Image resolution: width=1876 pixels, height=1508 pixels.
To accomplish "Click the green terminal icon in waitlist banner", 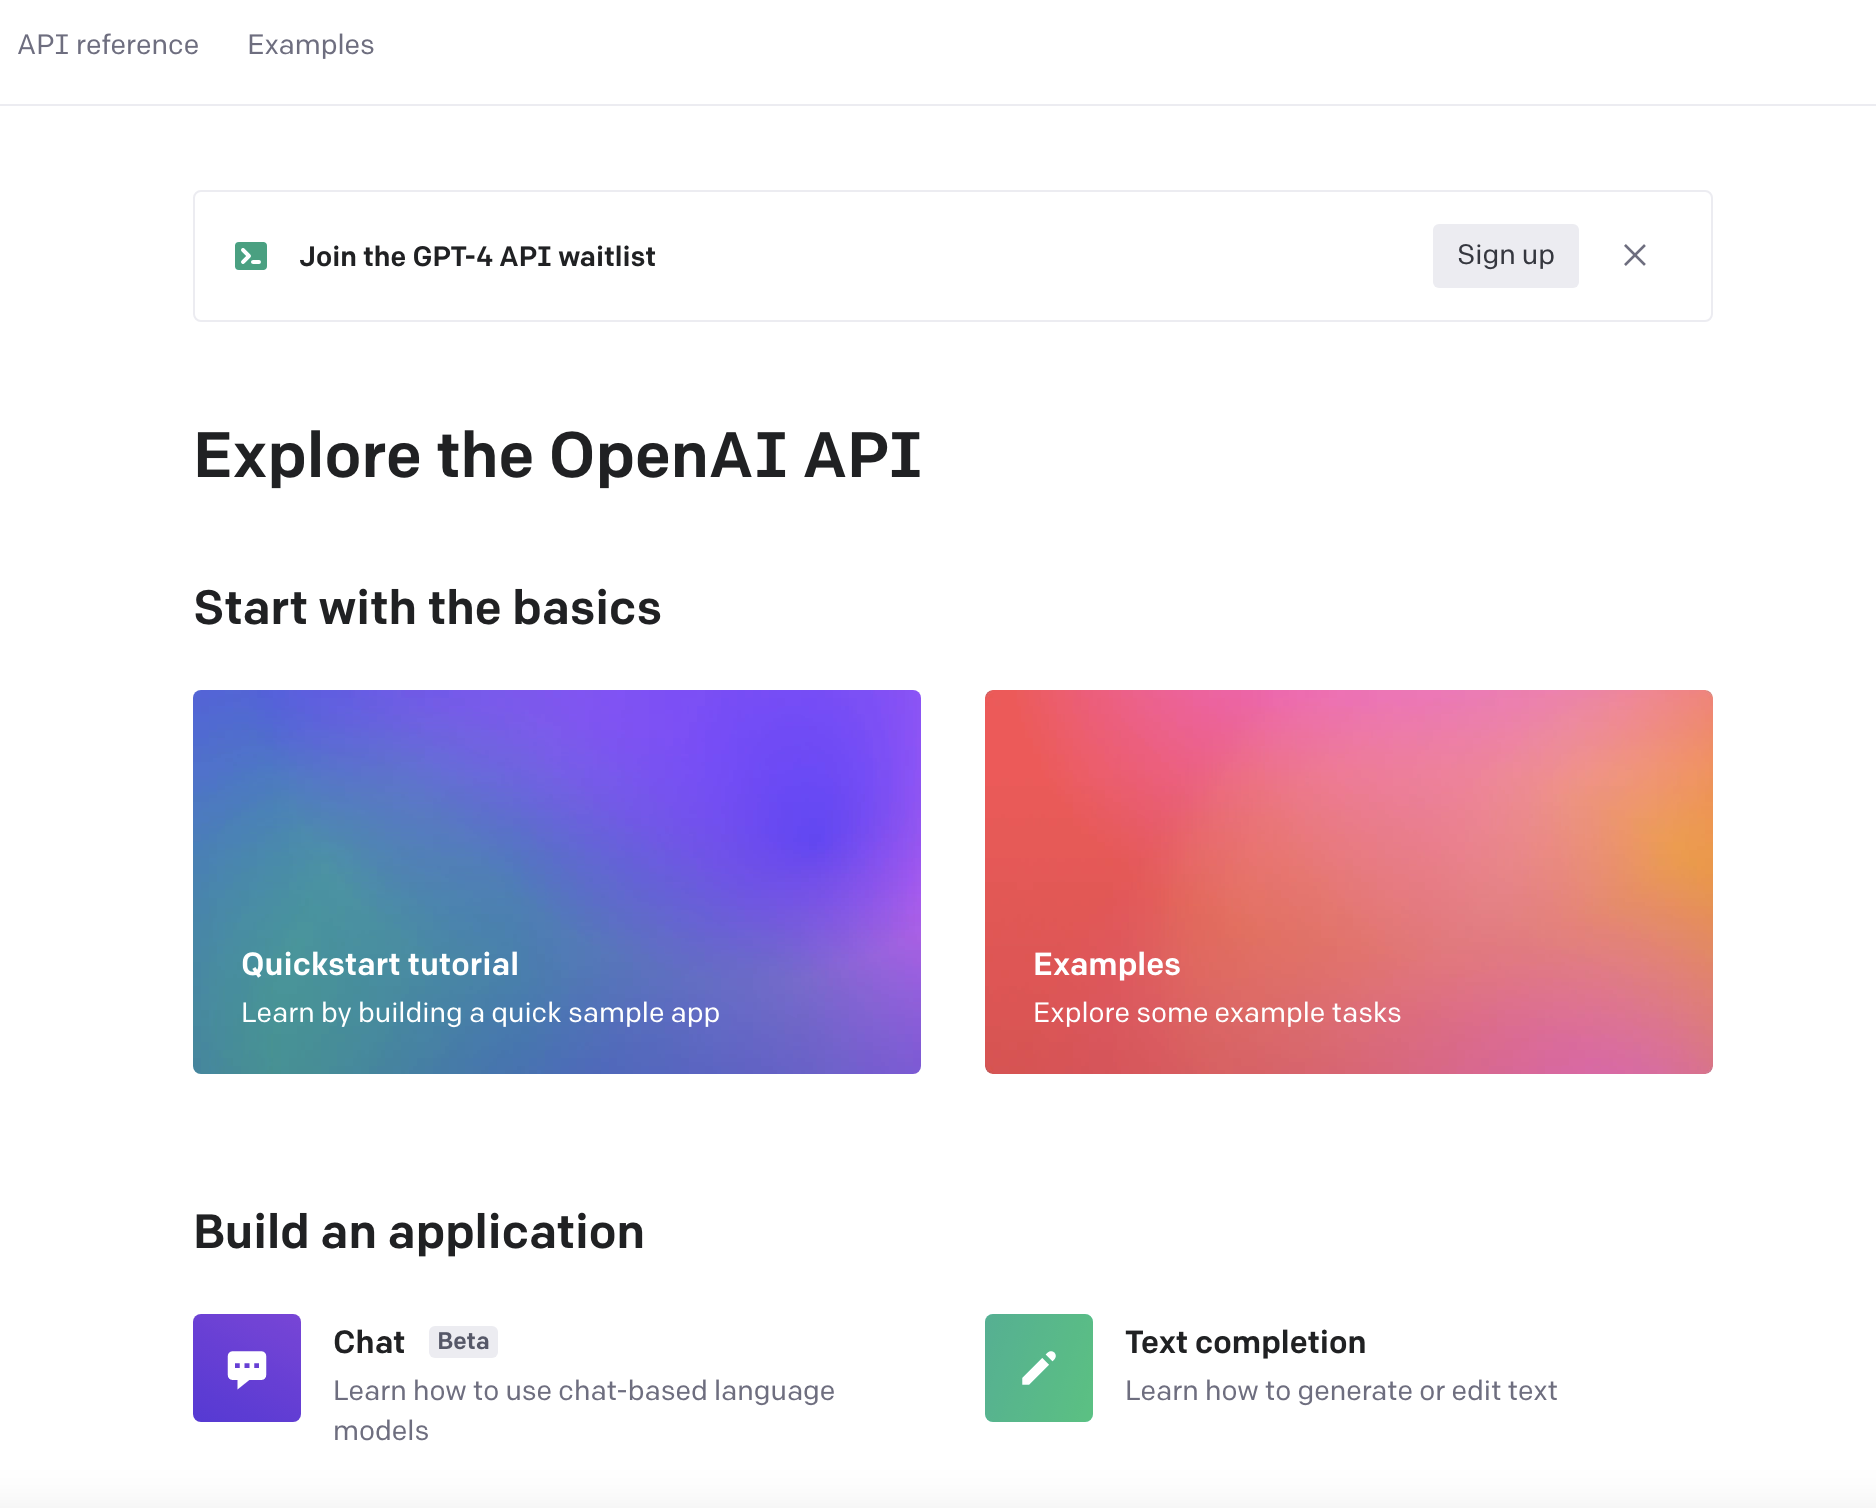I will point(251,256).
